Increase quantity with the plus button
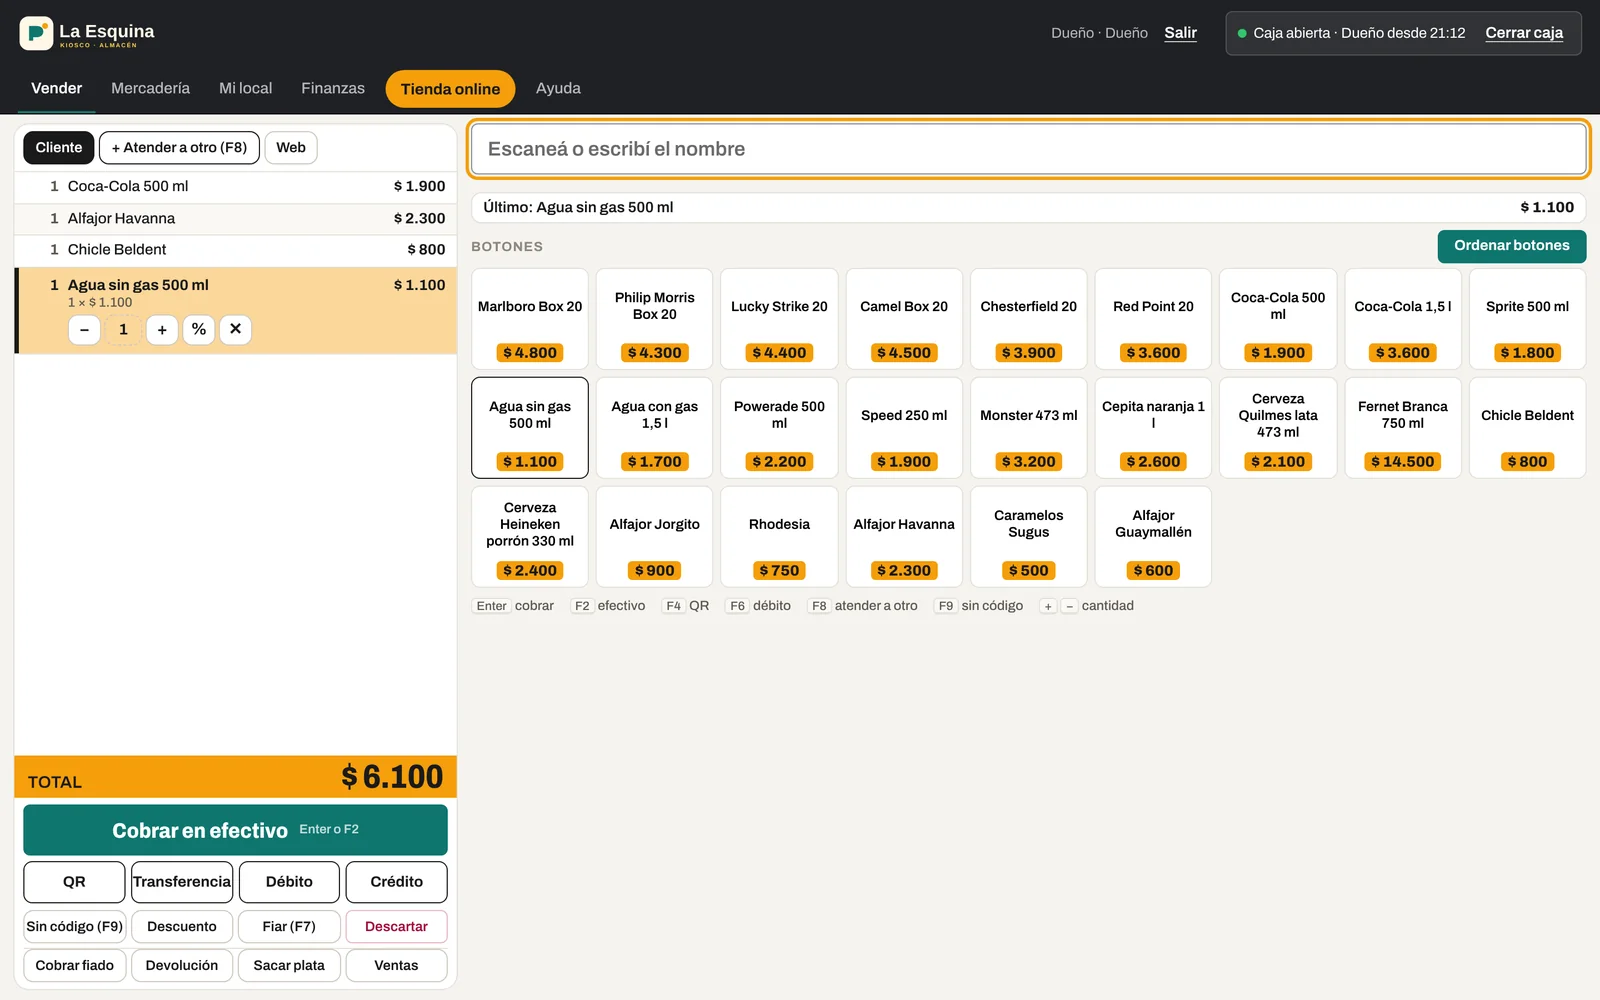The height and width of the screenshot is (1000, 1600). click(162, 329)
